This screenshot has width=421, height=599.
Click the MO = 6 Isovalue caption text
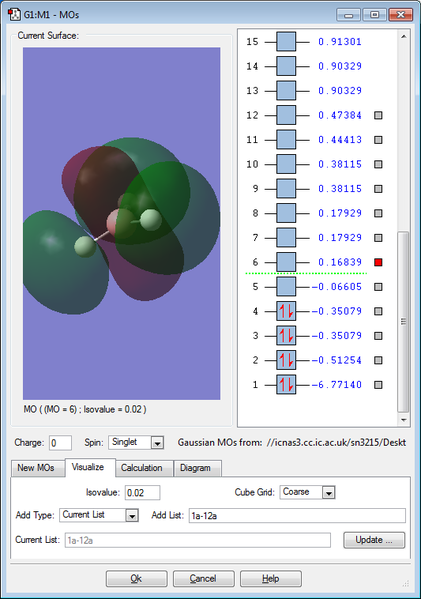(85, 410)
